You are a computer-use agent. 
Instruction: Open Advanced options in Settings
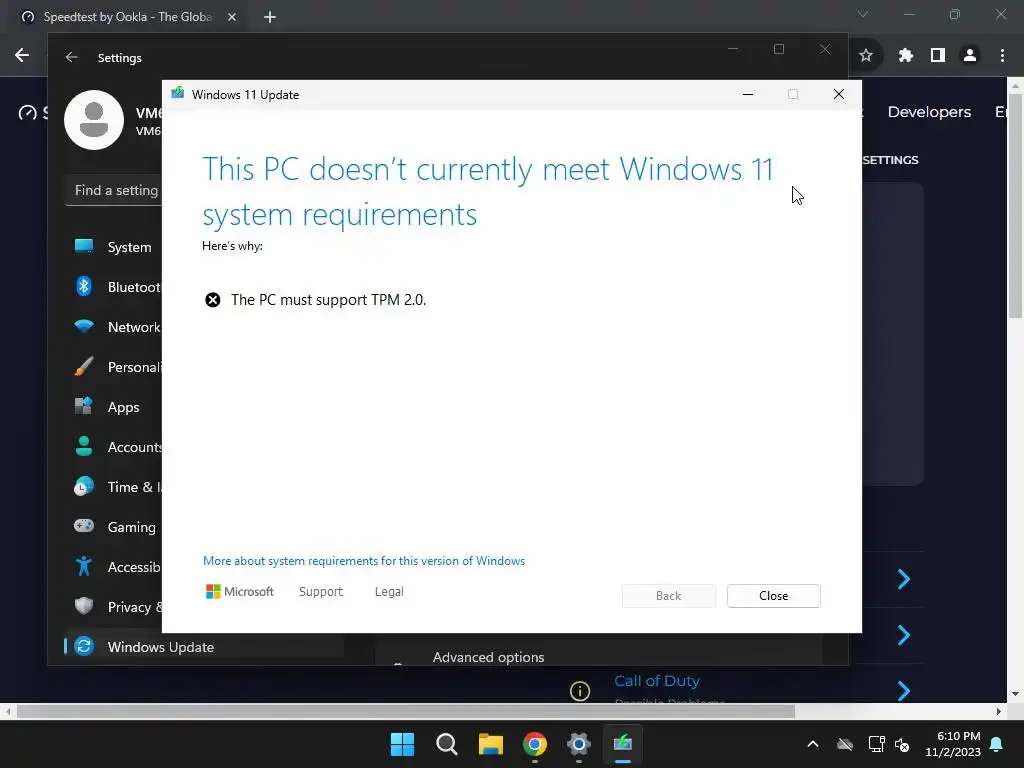click(488, 657)
